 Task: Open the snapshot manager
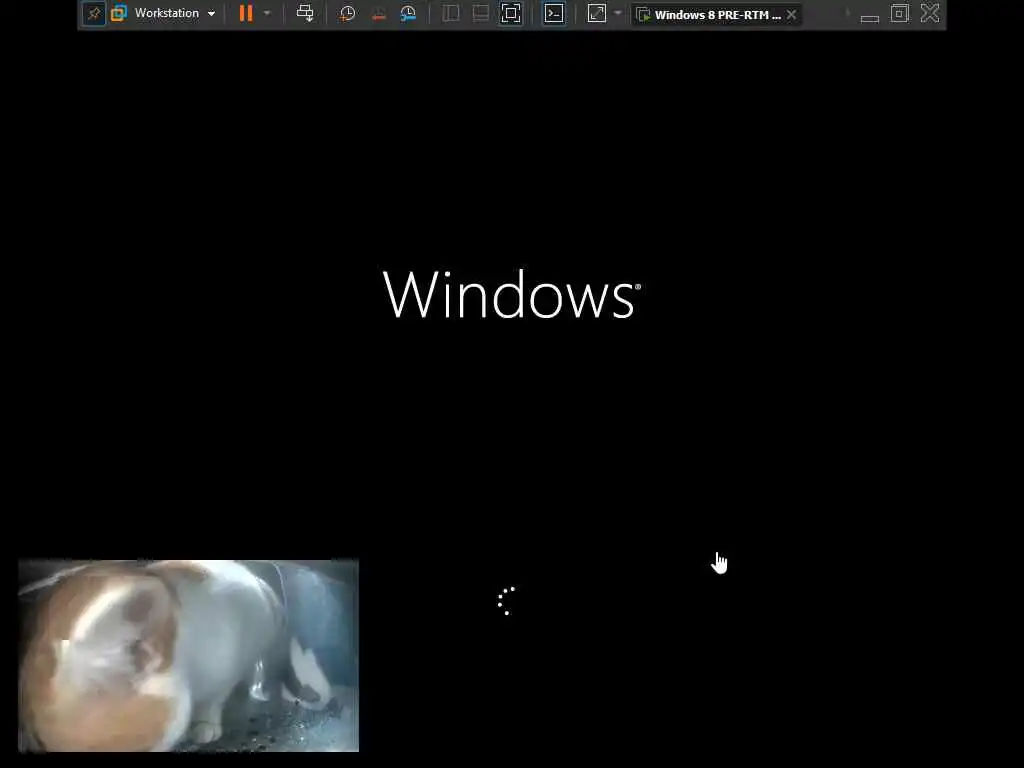[408, 14]
